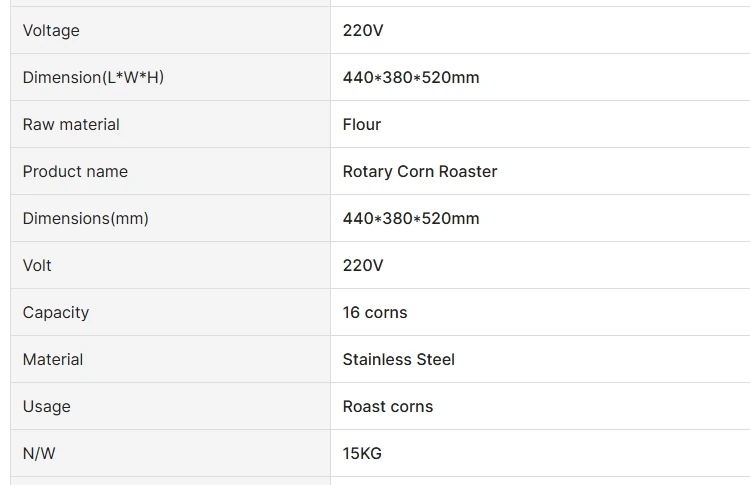Click the Capacity label

coord(56,312)
